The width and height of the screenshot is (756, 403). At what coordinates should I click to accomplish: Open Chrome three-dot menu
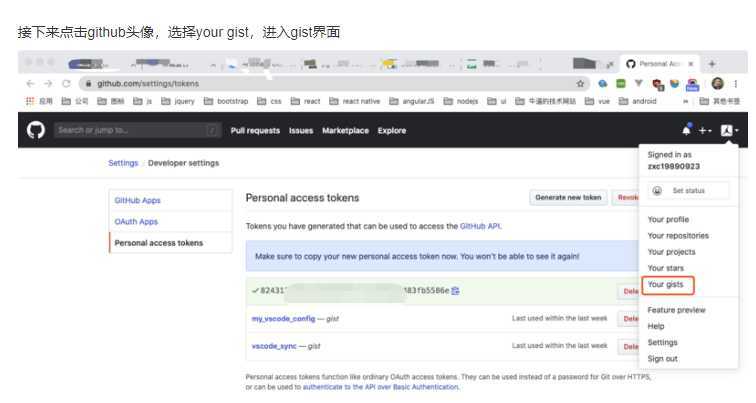pyautogui.click(x=736, y=83)
